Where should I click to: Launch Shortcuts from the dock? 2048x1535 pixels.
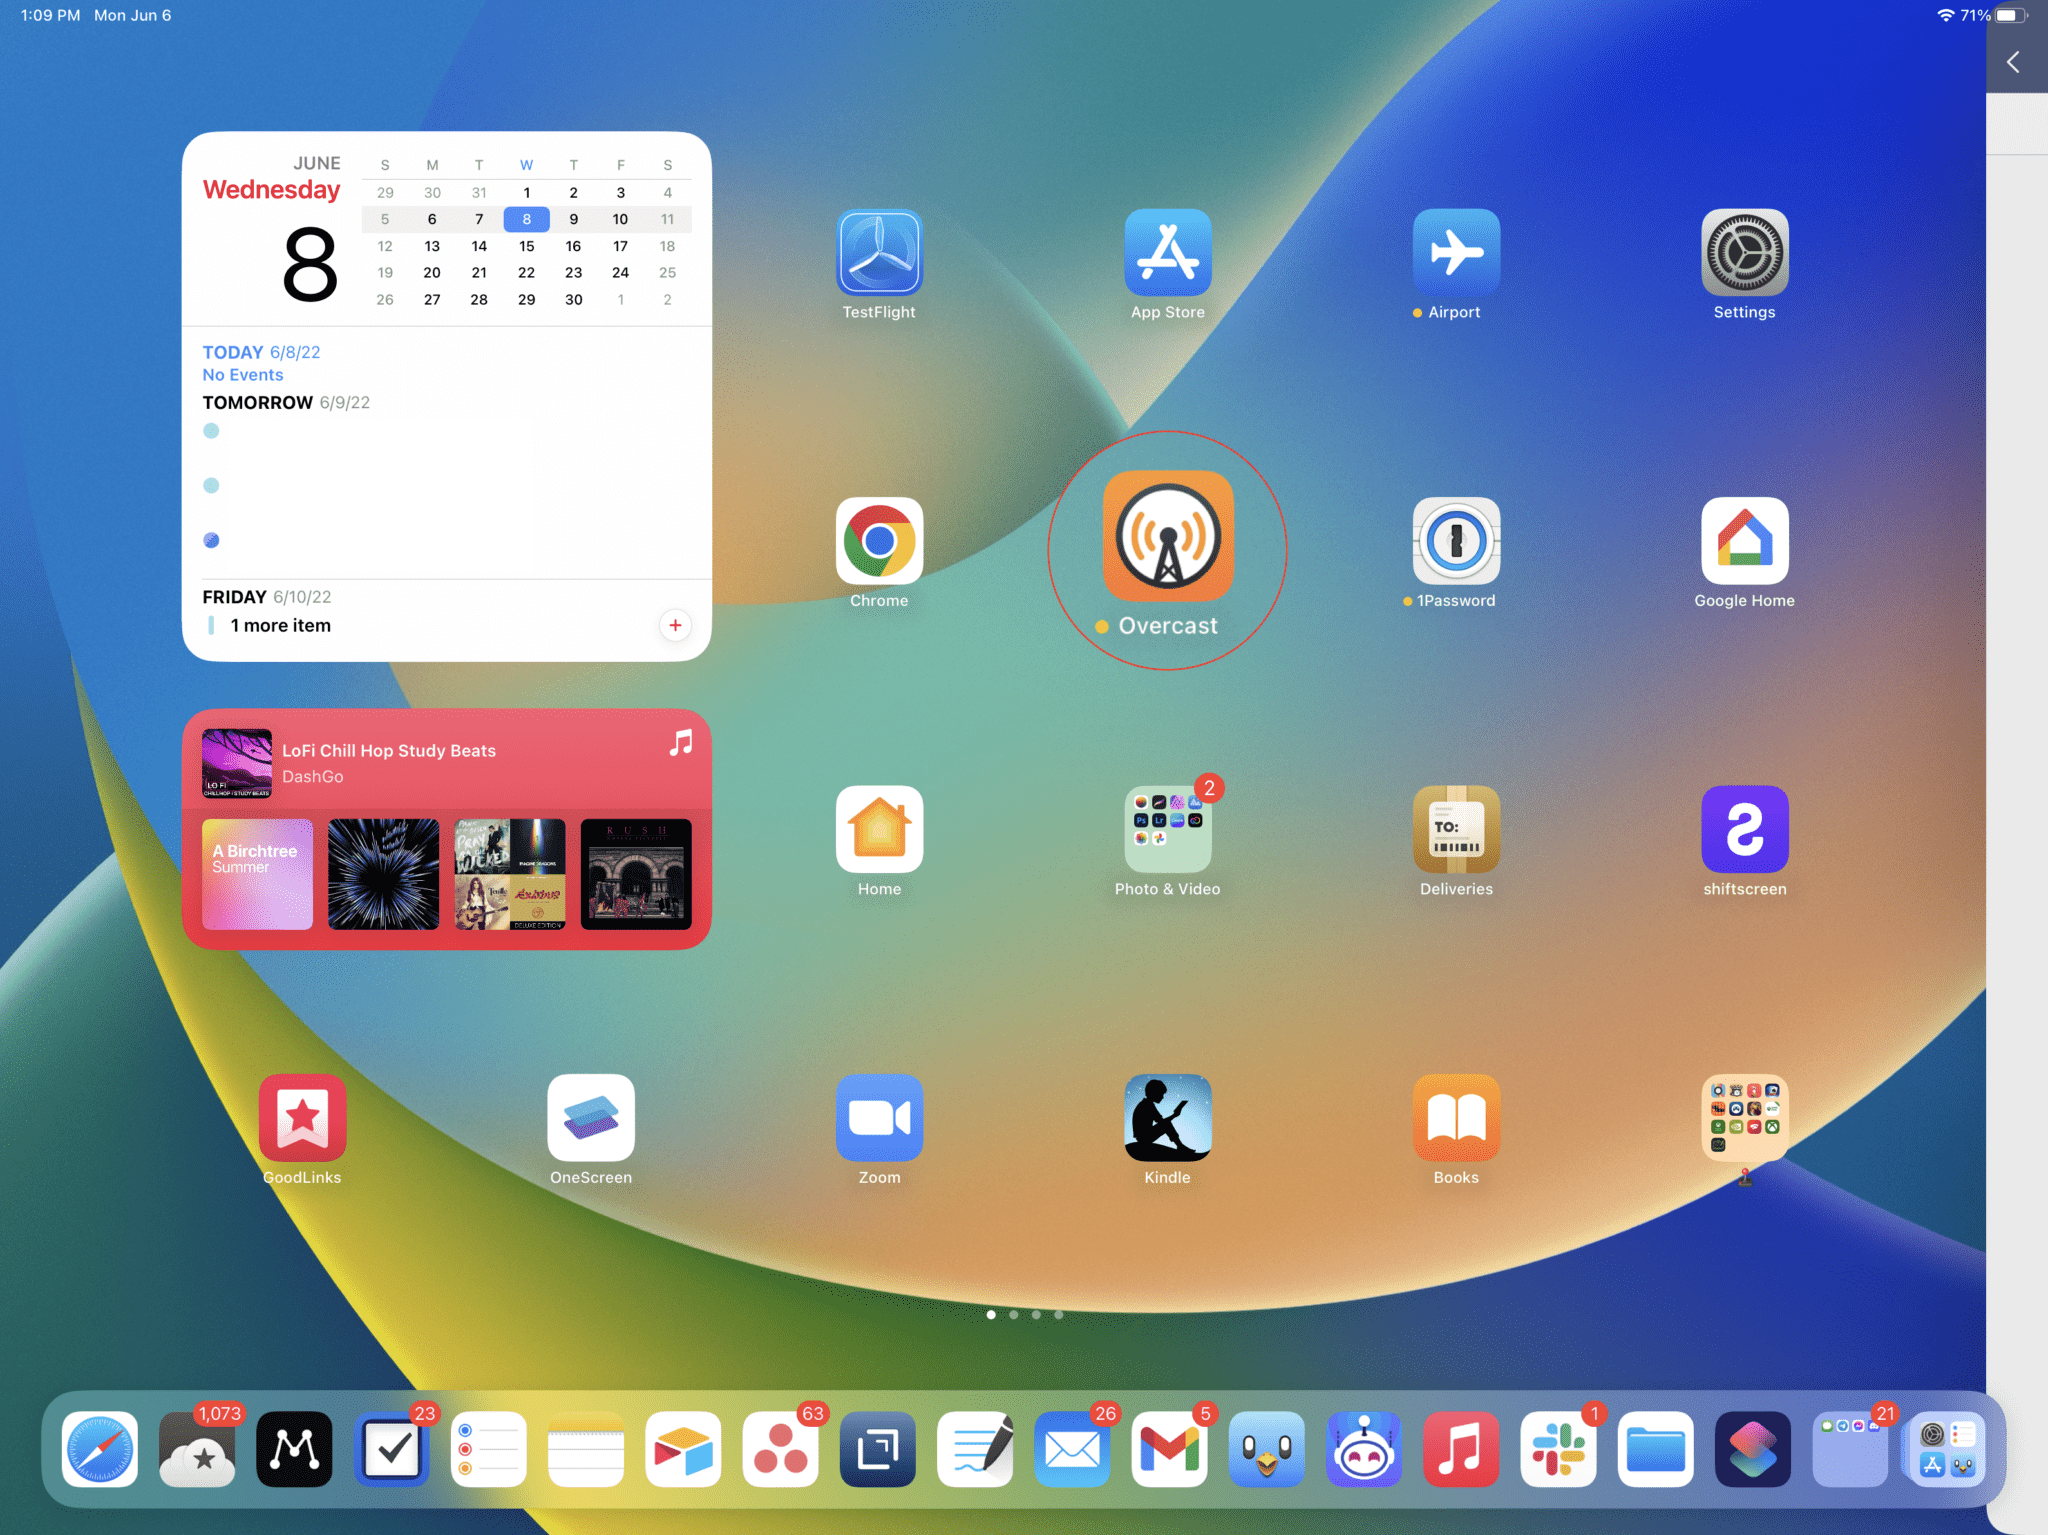[1753, 1449]
